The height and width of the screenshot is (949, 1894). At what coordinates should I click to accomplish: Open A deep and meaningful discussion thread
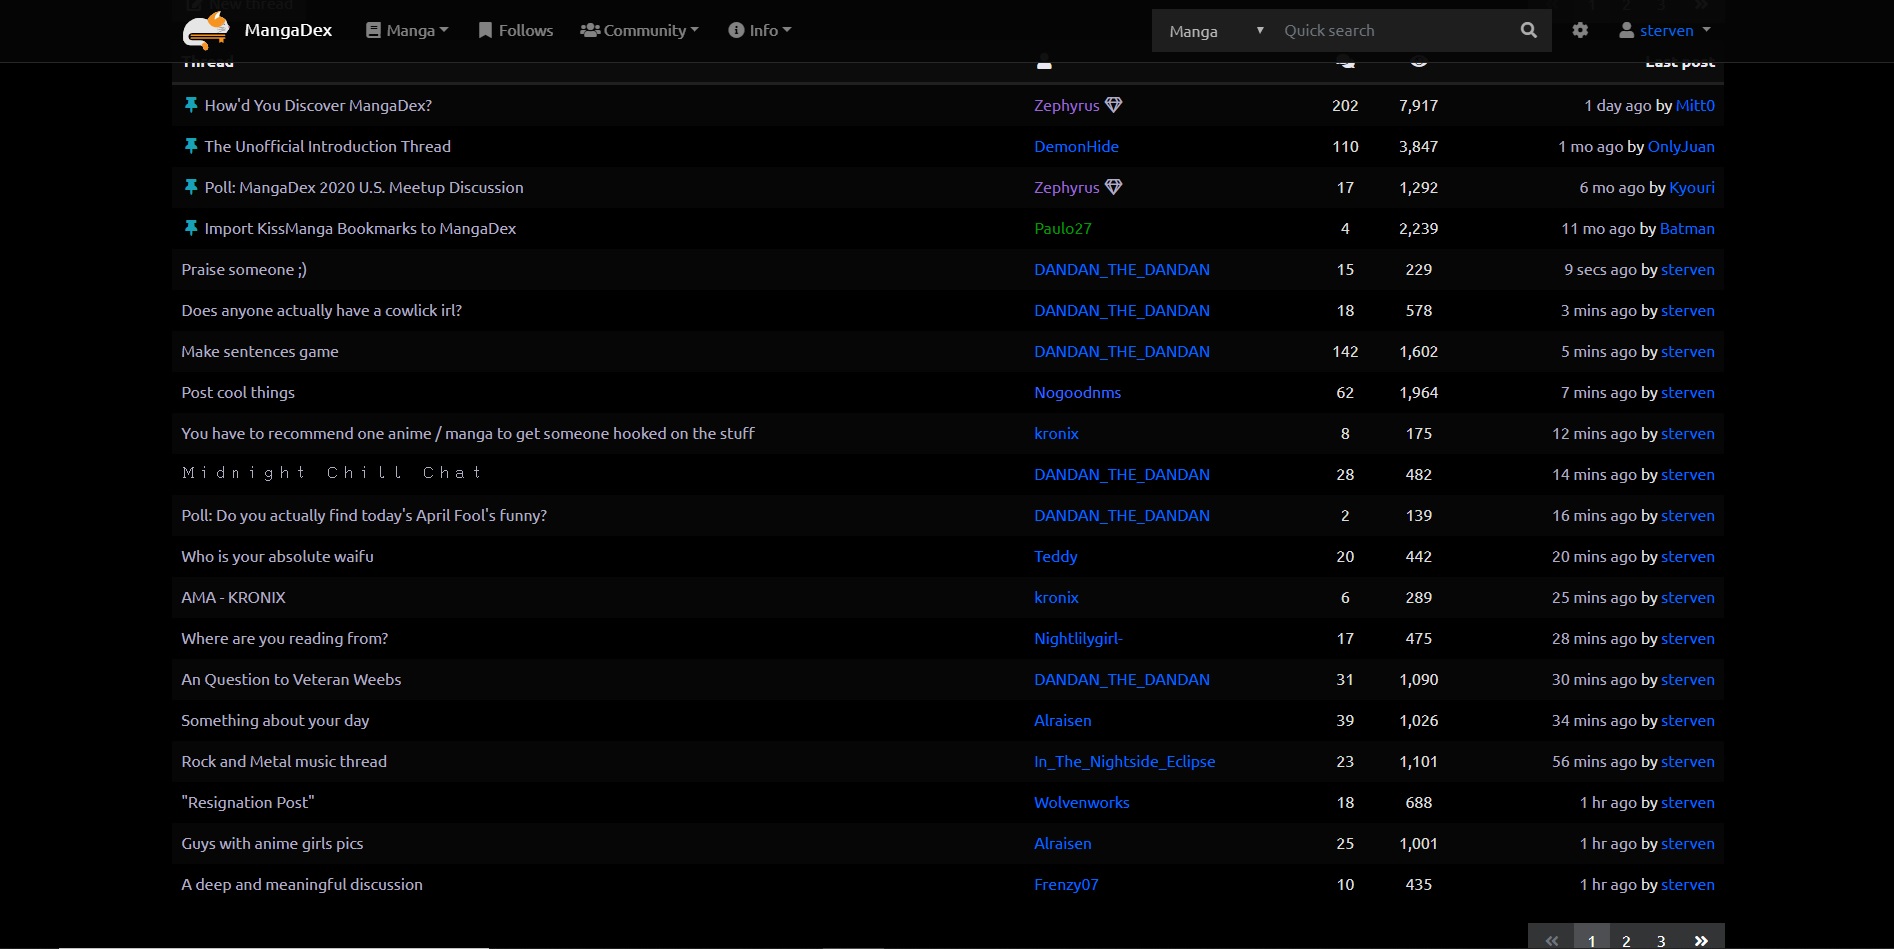[x=302, y=884]
